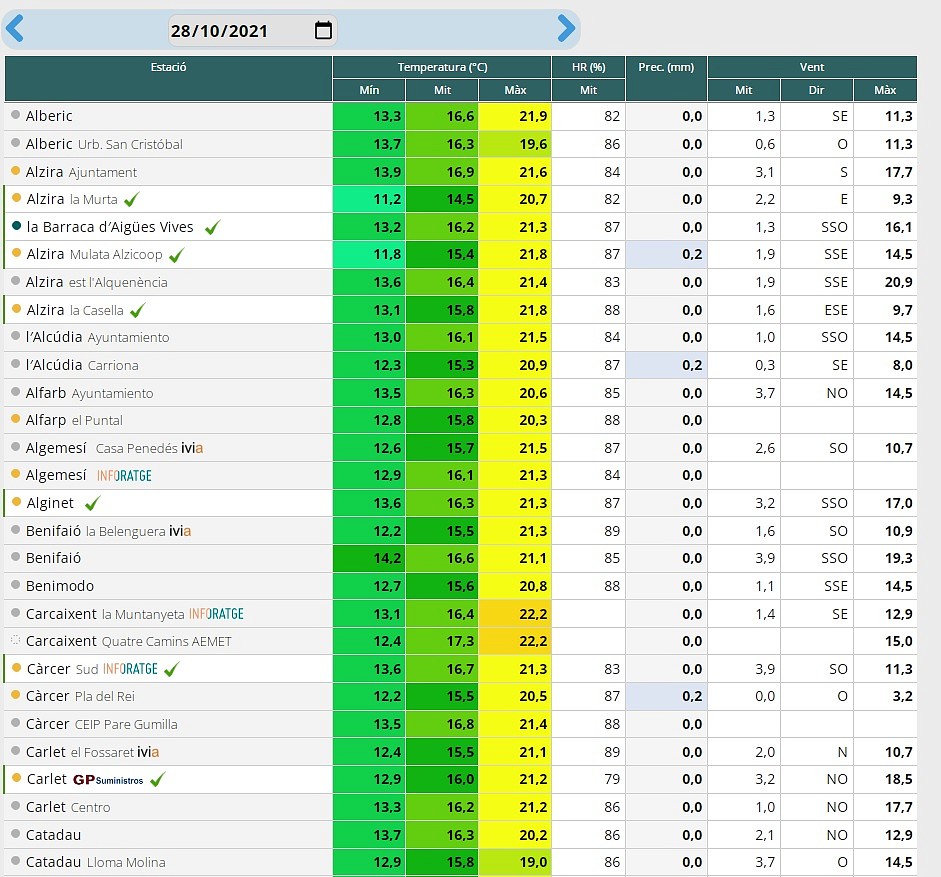
Task: Open the Alzira est l'Alquenència station
Action: (x=97, y=282)
